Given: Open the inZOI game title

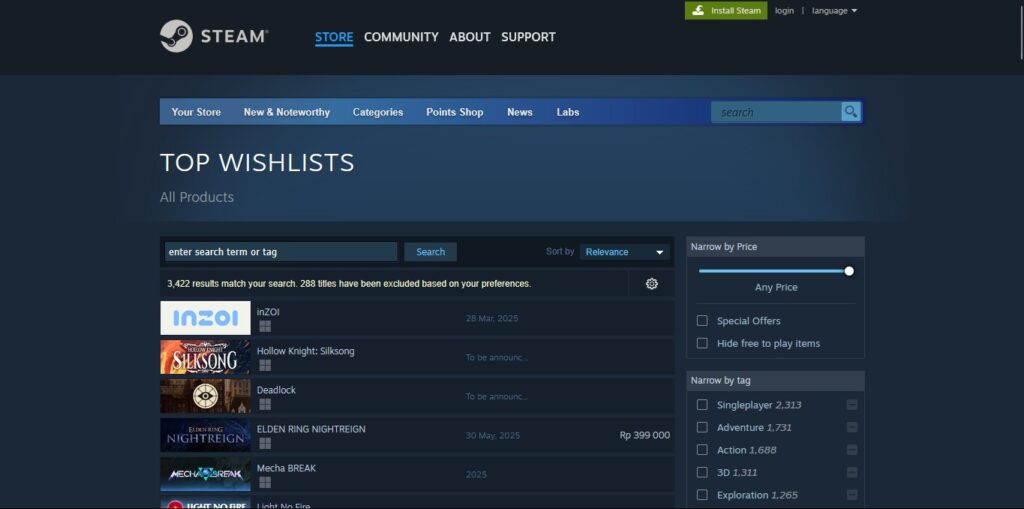Looking at the screenshot, I should coord(268,312).
